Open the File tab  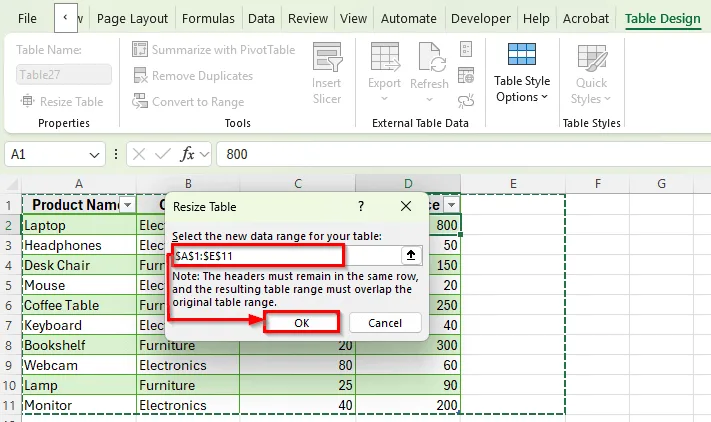click(27, 19)
